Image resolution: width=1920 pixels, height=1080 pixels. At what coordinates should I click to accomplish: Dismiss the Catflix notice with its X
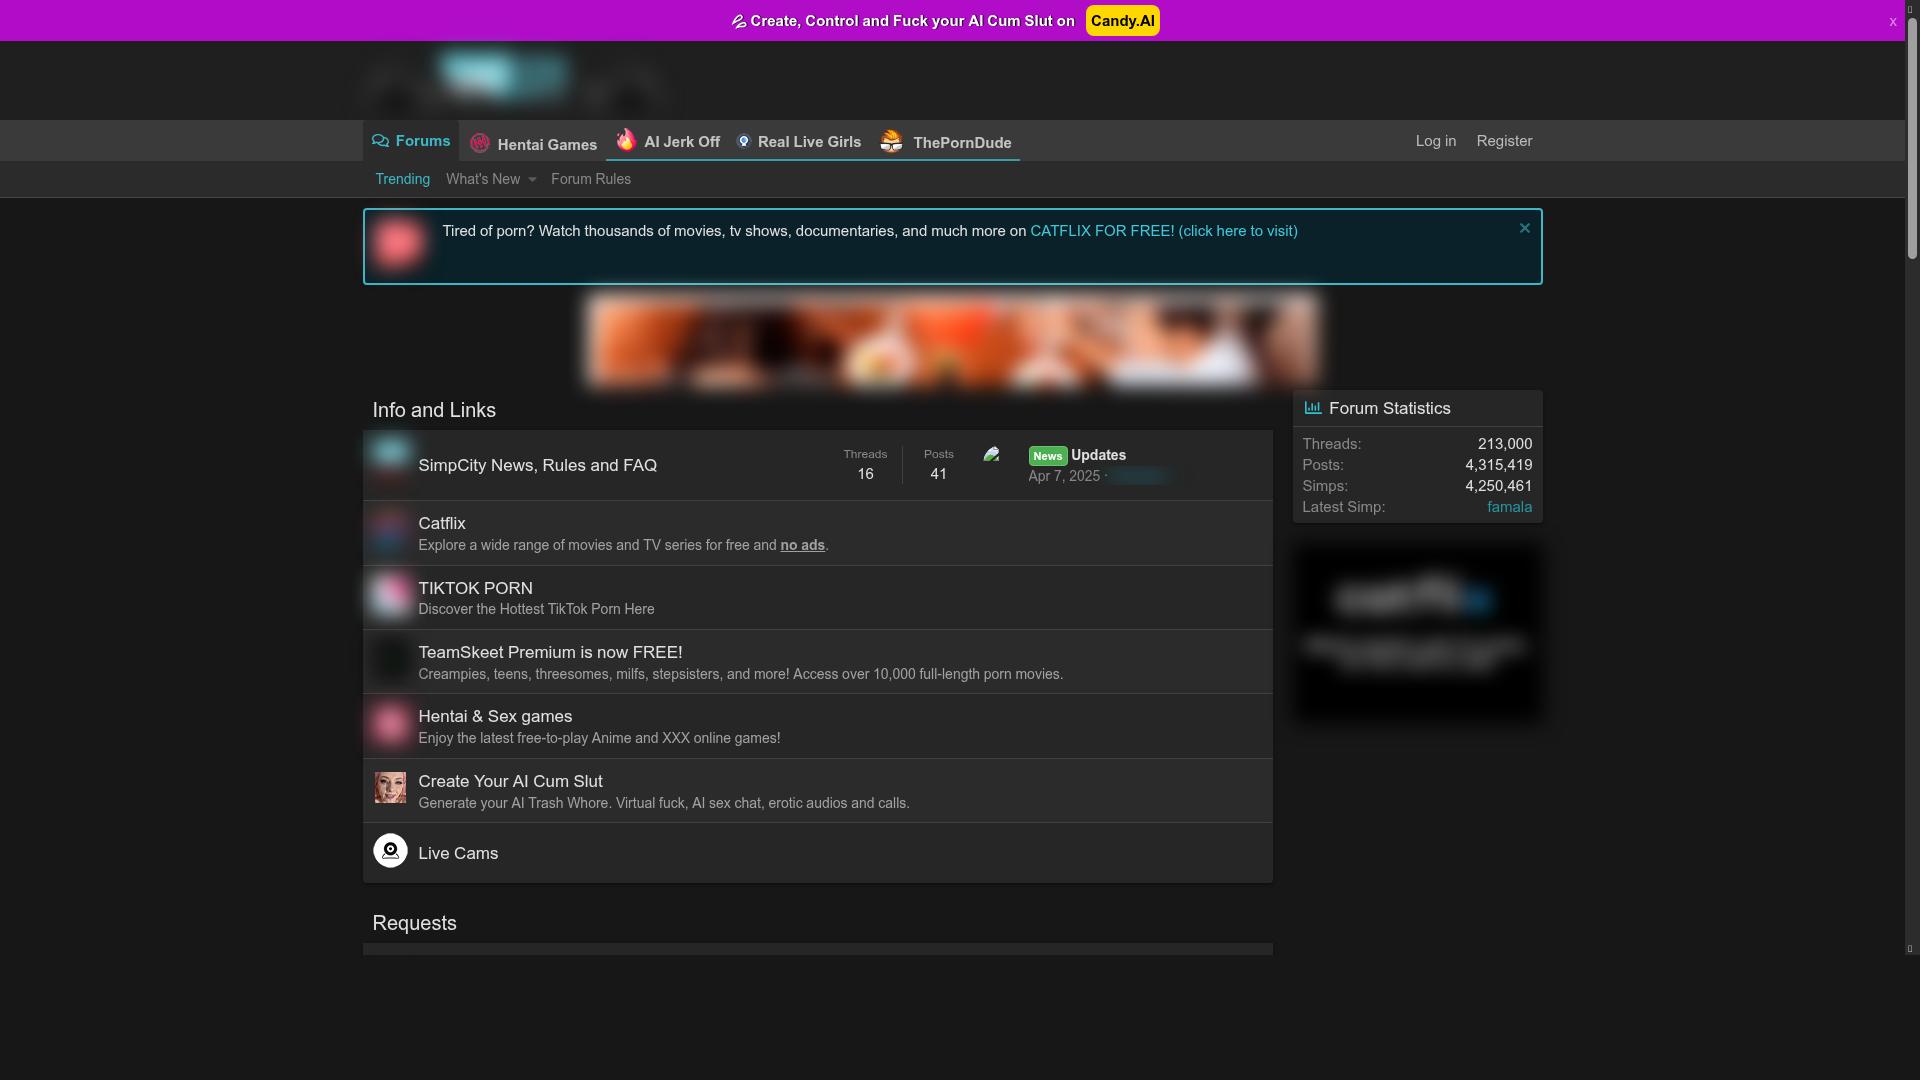(x=1524, y=228)
